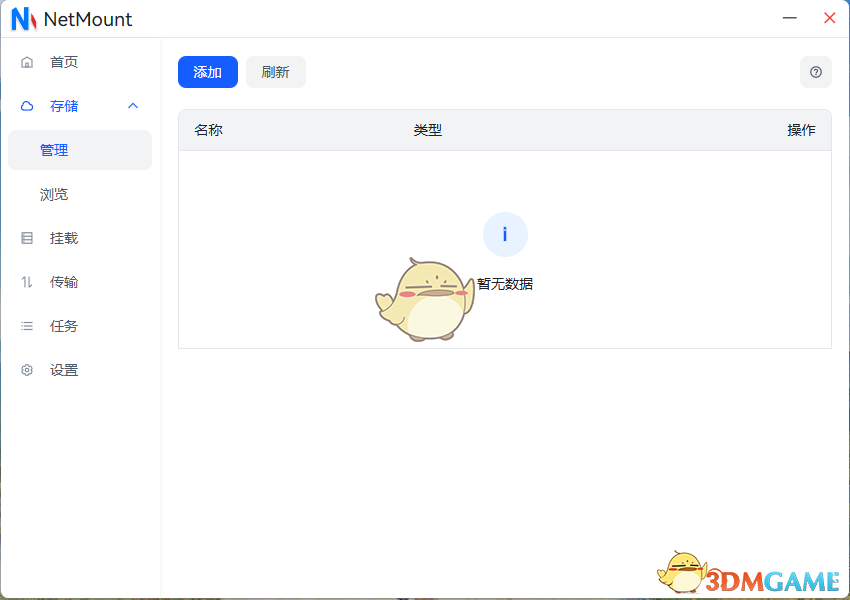Viewport: 850px width, 600px height.
Task: Select the 首页 home icon in sidebar
Action: [x=26, y=62]
